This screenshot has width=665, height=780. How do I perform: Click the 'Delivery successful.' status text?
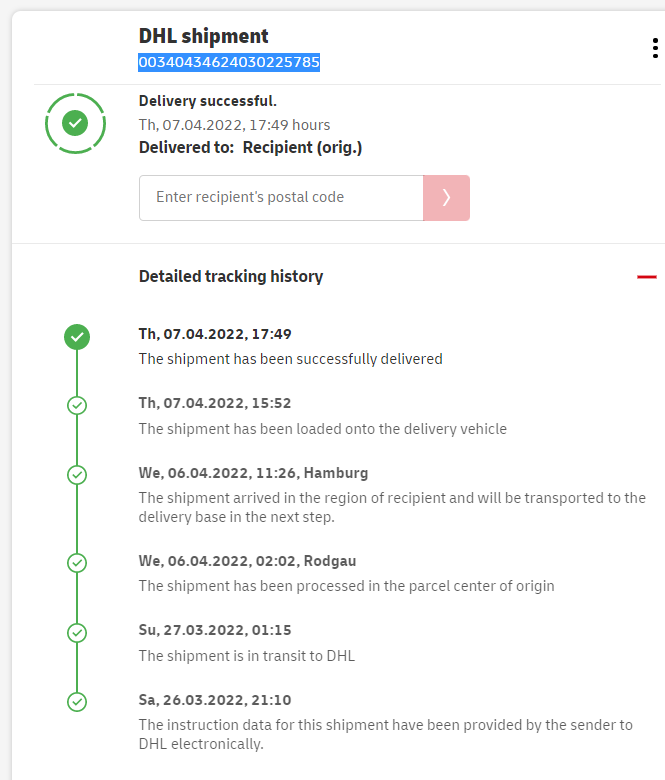coord(208,101)
